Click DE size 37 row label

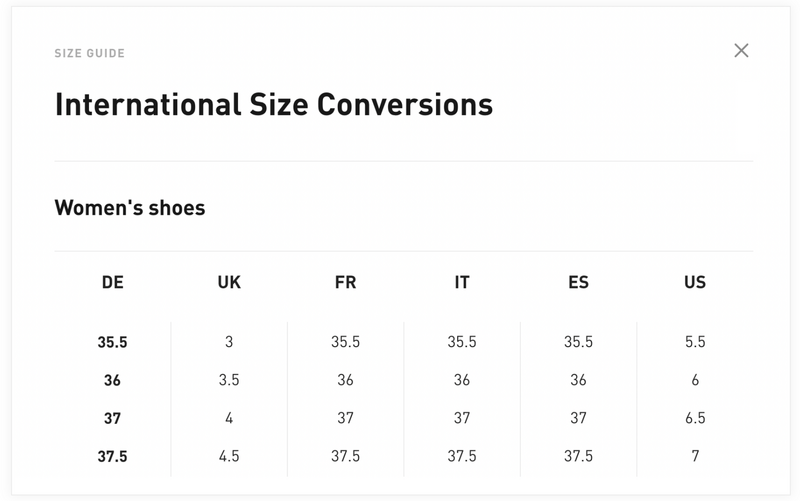click(113, 418)
